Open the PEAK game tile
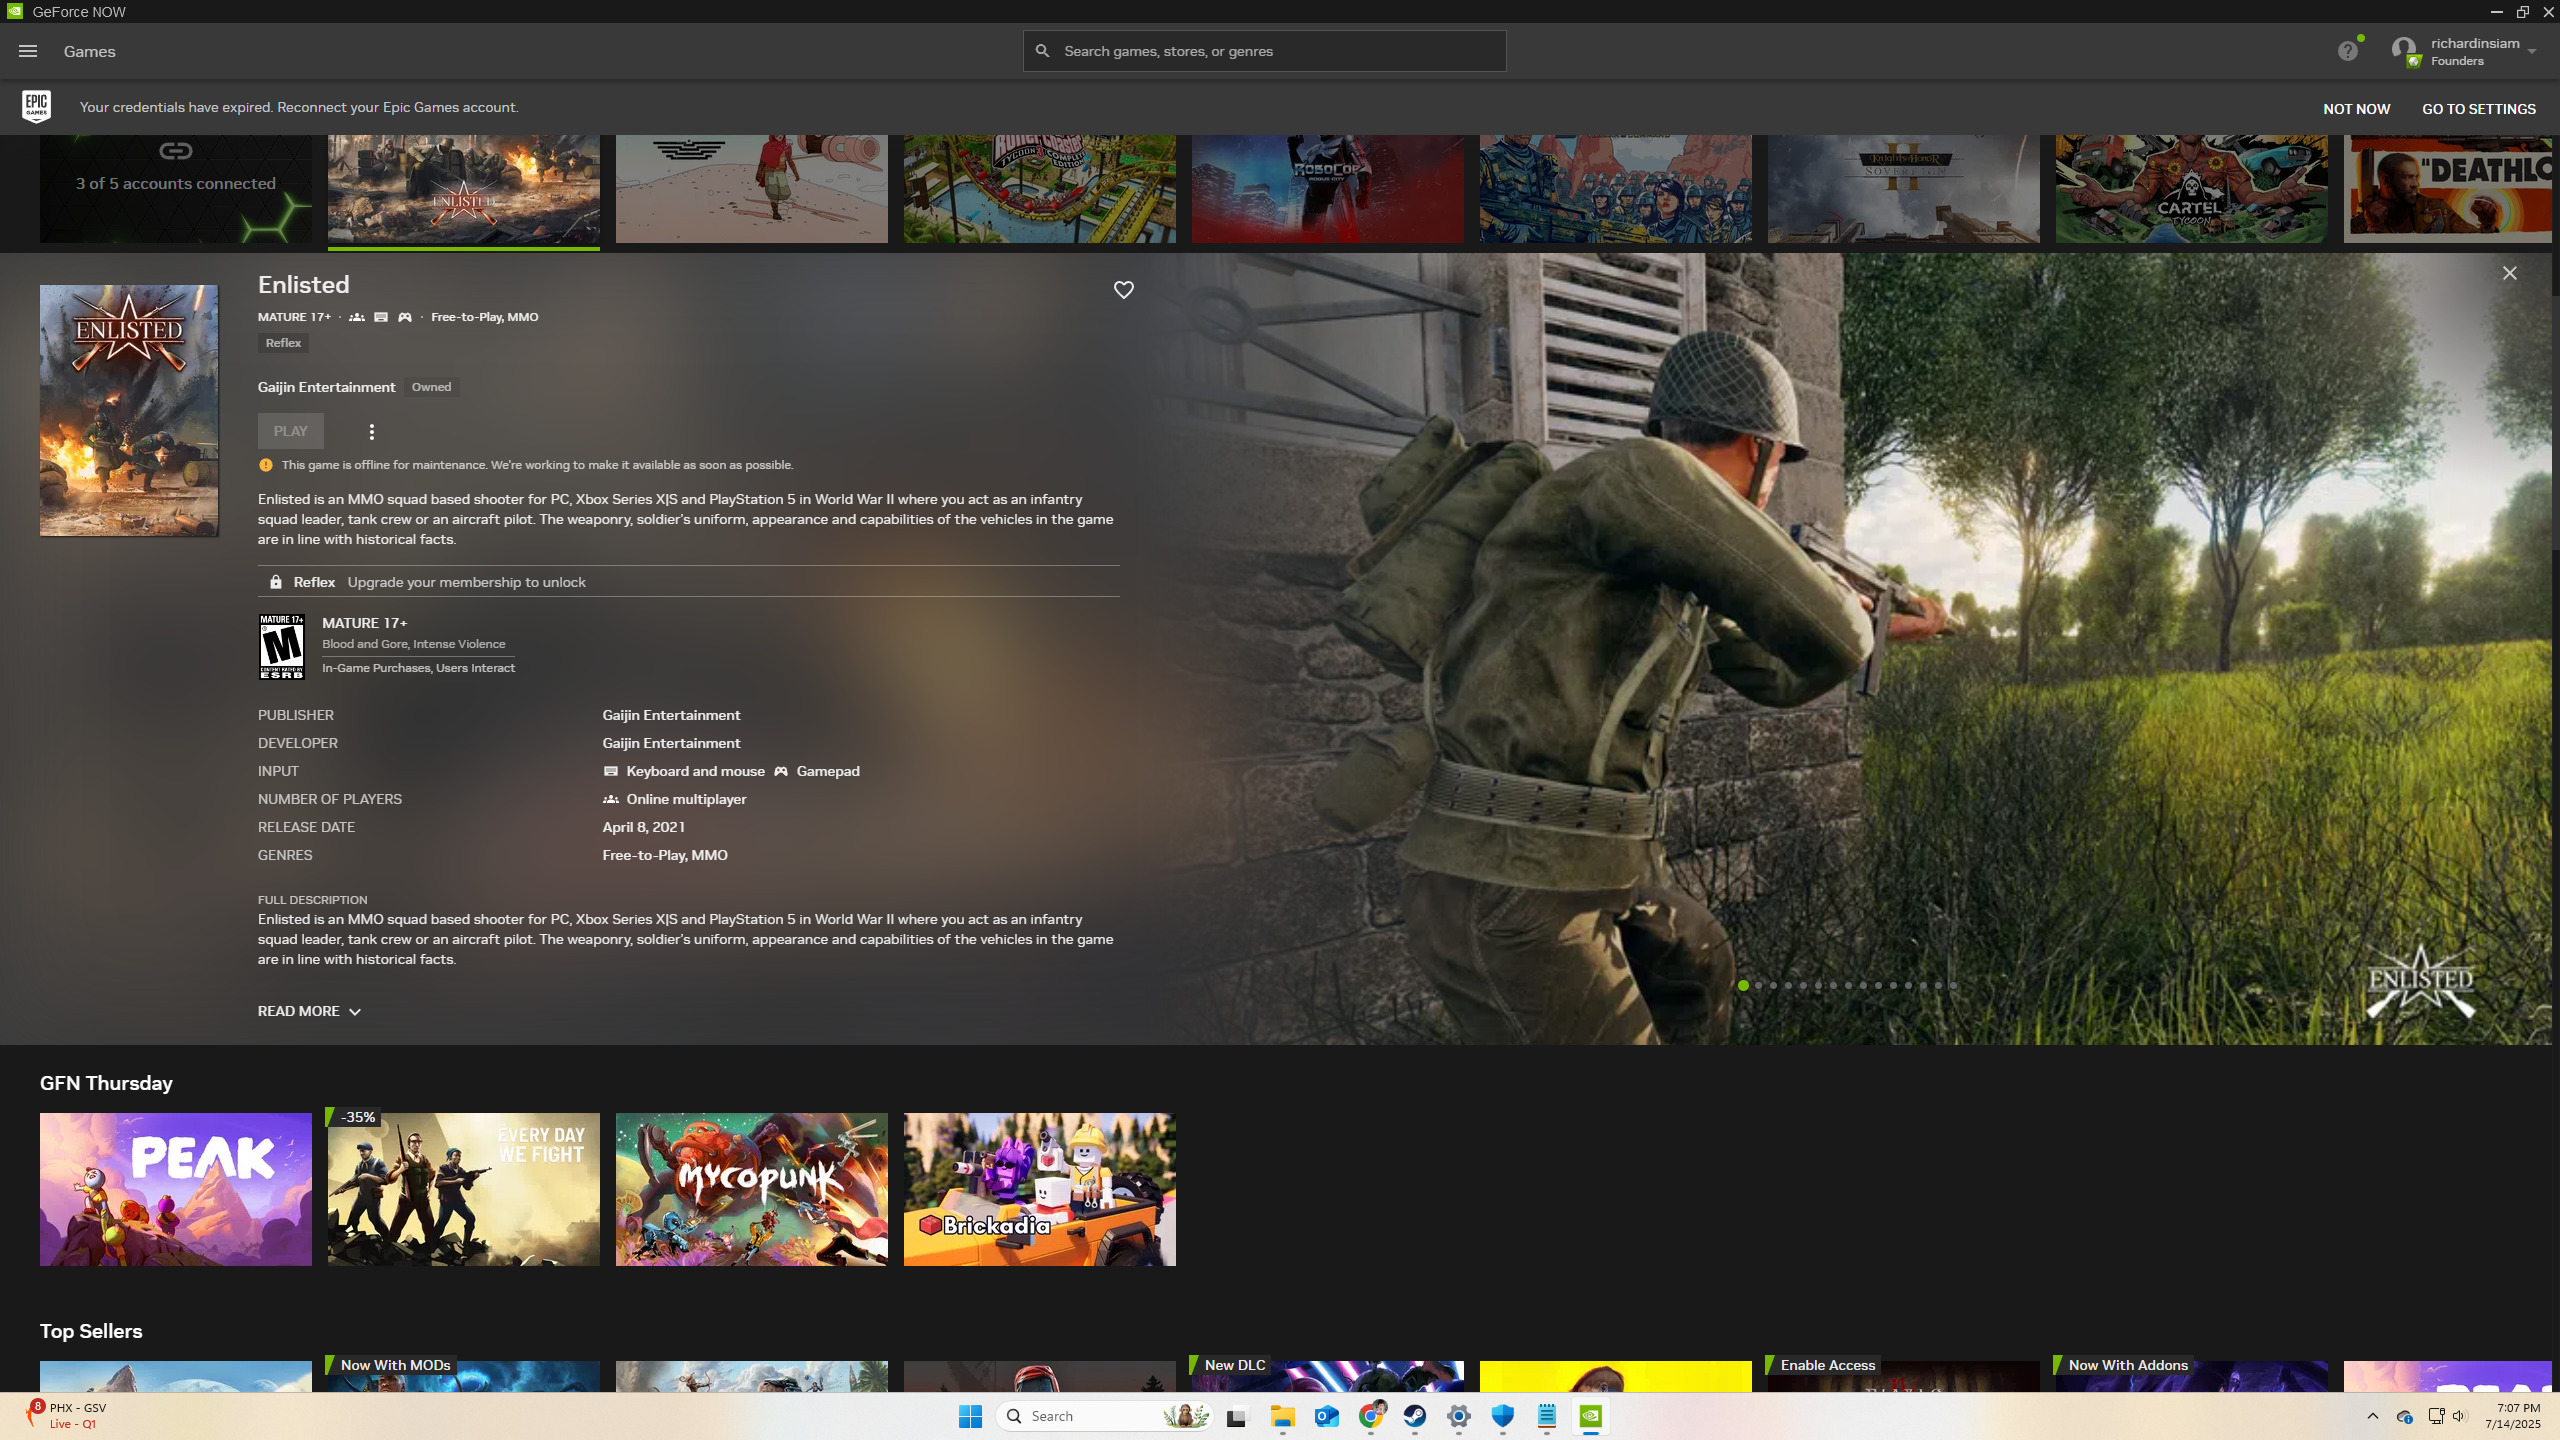Image resolution: width=2560 pixels, height=1440 pixels. click(176, 1189)
